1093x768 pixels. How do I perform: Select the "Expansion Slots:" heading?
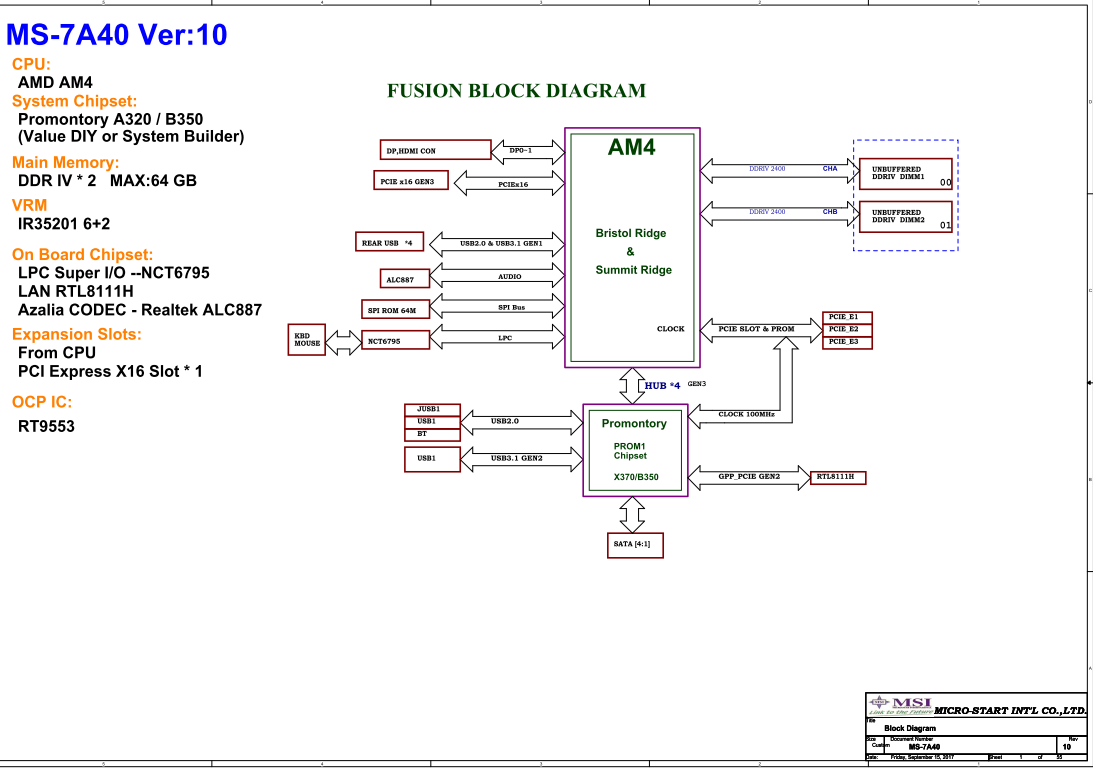77,335
